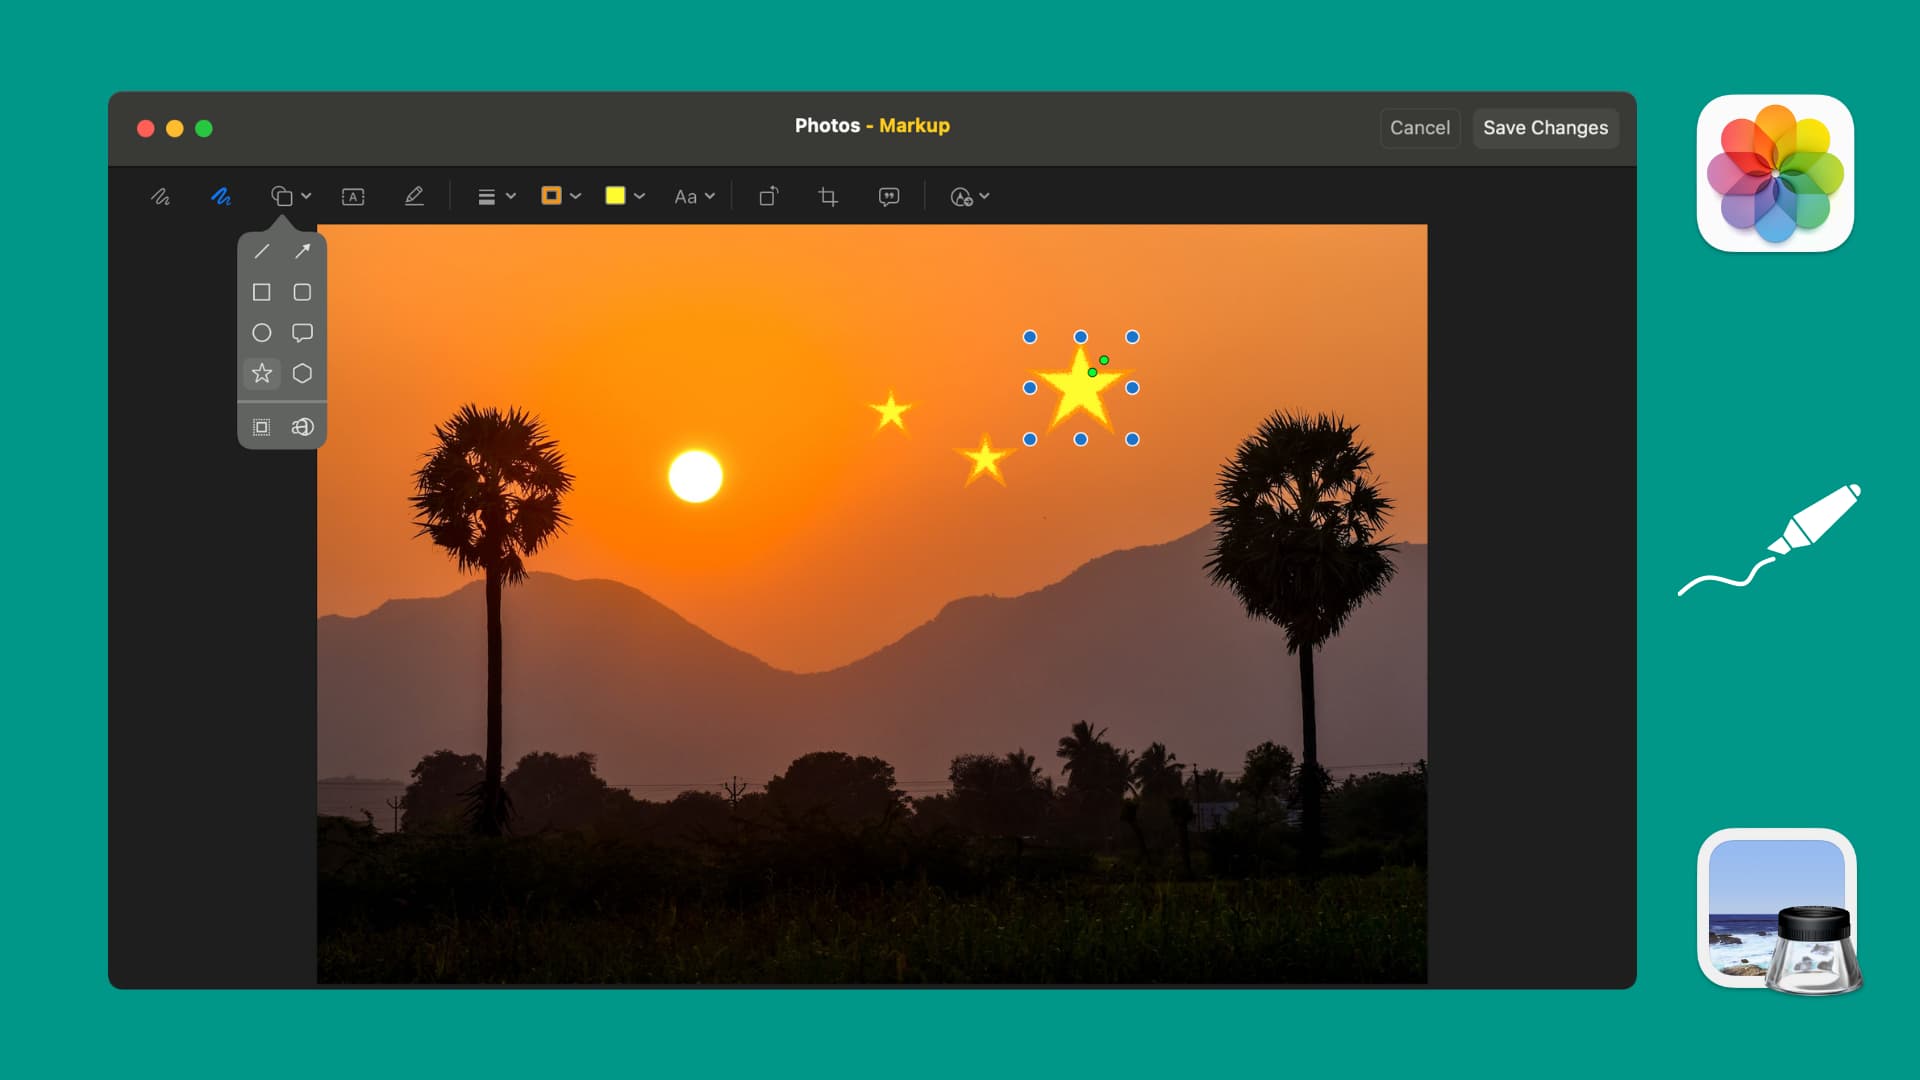Screen dimensions: 1920x1080
Task: Select the small star below the large star
Action: pos(985,460)
